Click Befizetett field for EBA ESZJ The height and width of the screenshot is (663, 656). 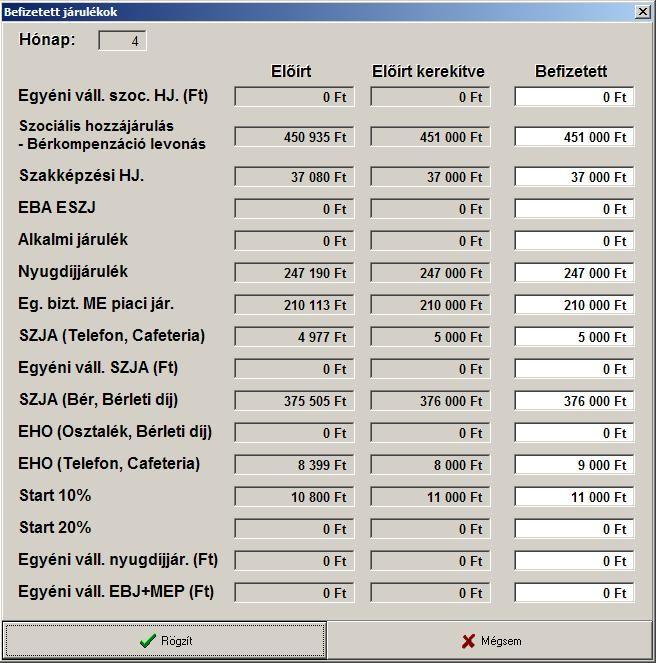pyautogui.click(x=574, y=209)
